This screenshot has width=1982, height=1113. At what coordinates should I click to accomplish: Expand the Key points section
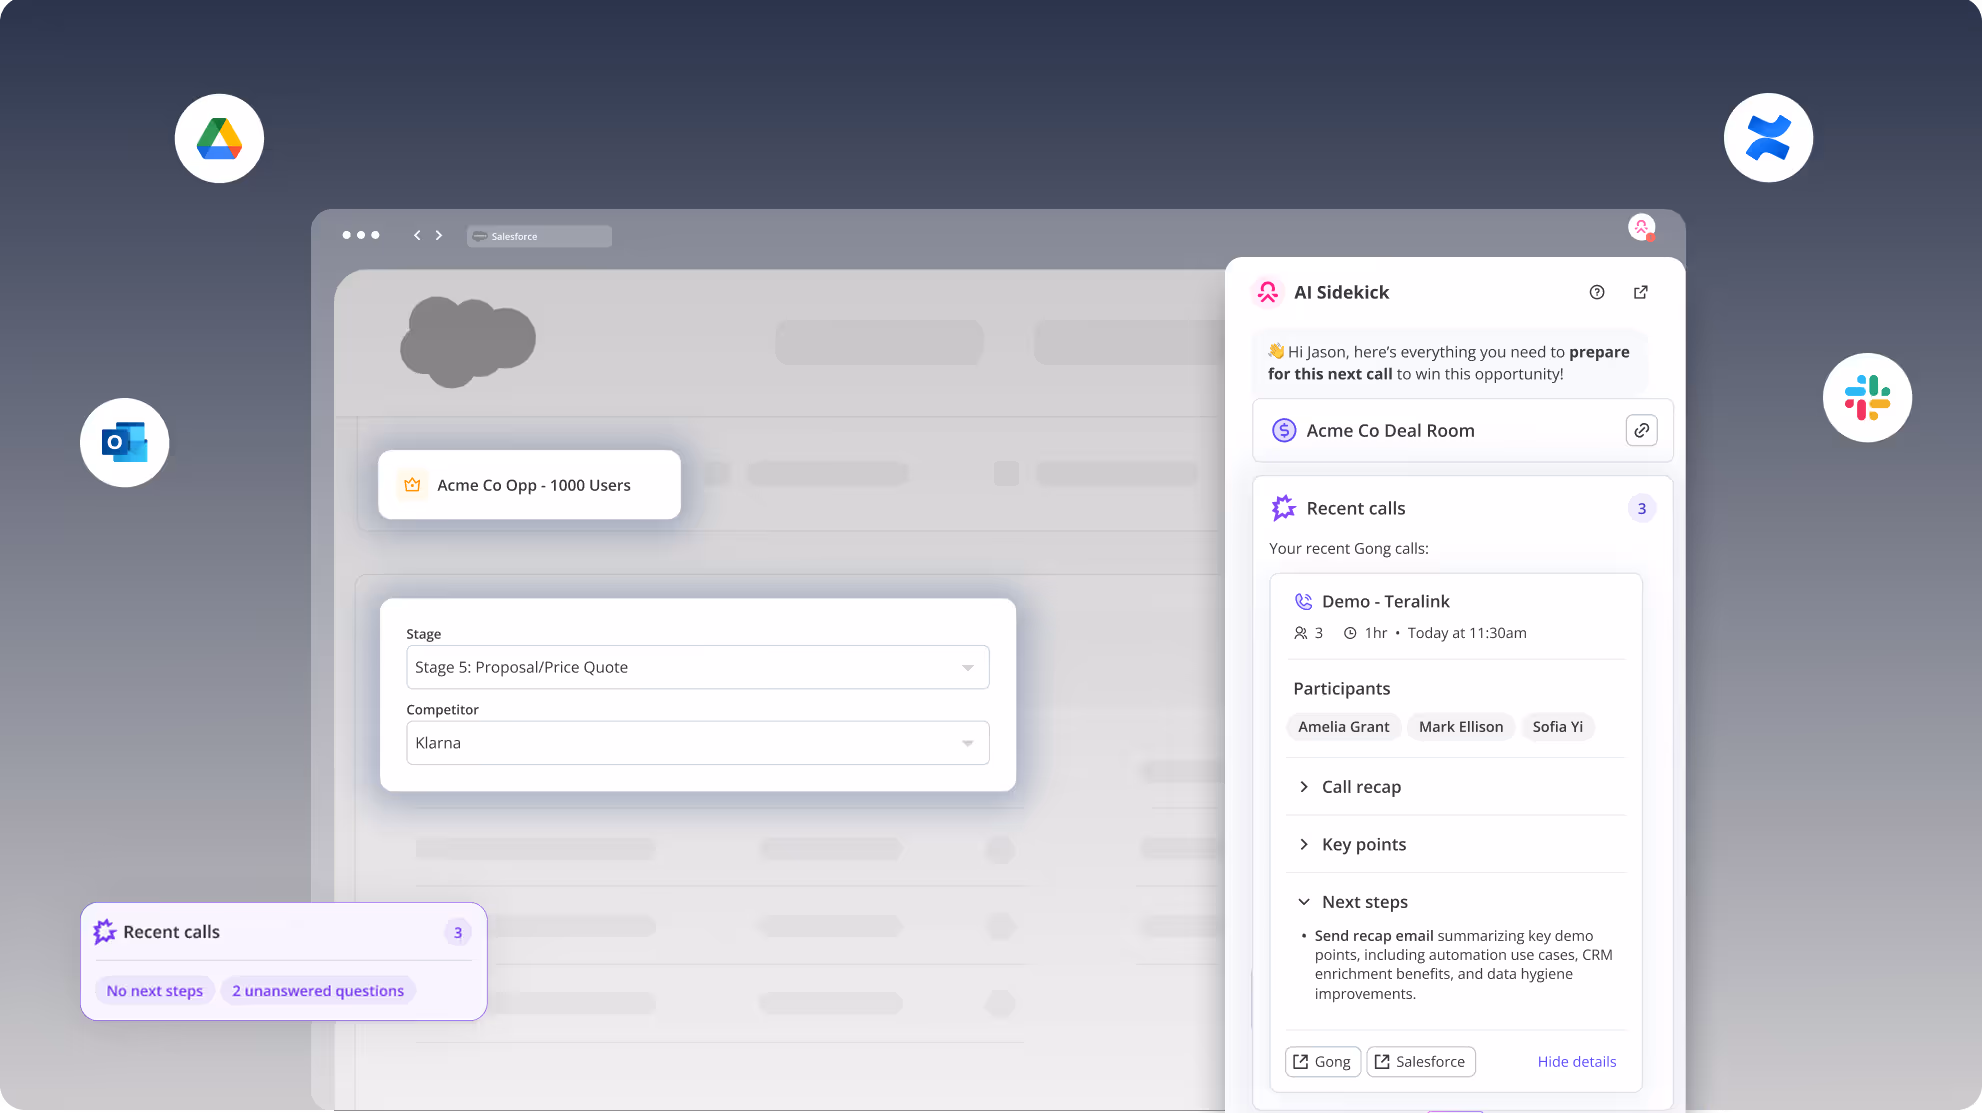tap(1362, 845)
